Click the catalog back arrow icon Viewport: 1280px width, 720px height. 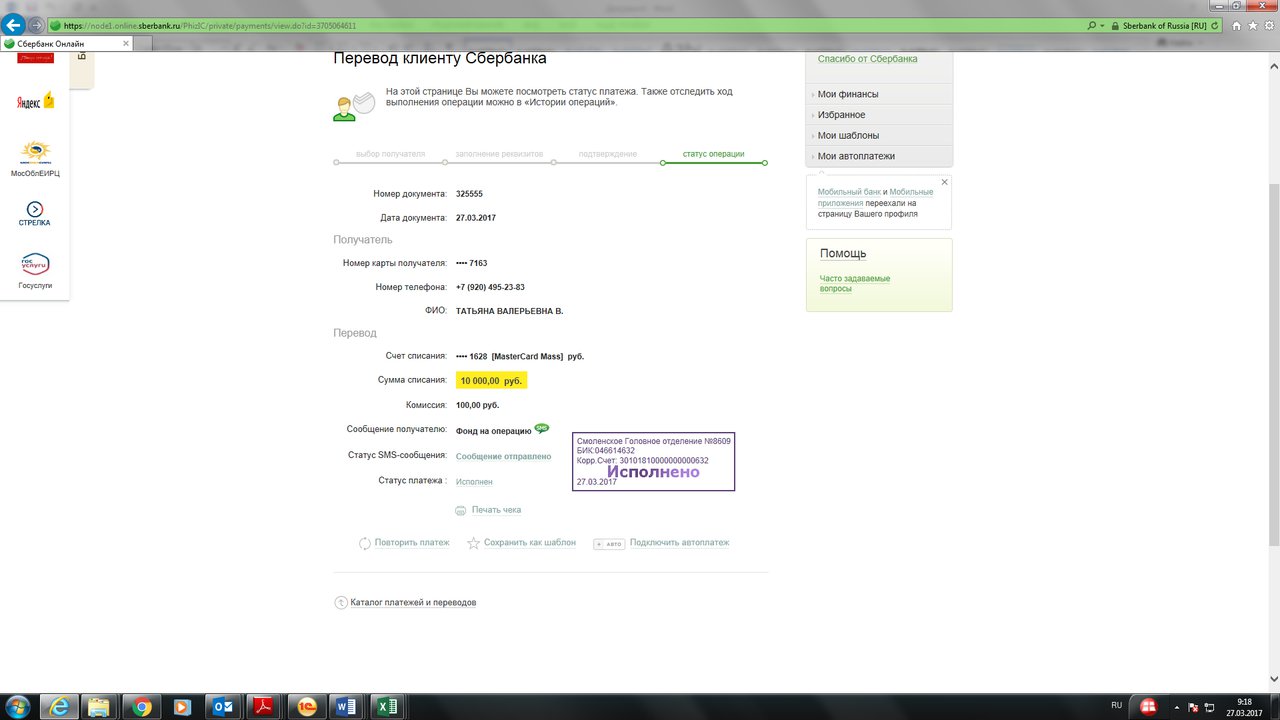click(341, 603)
